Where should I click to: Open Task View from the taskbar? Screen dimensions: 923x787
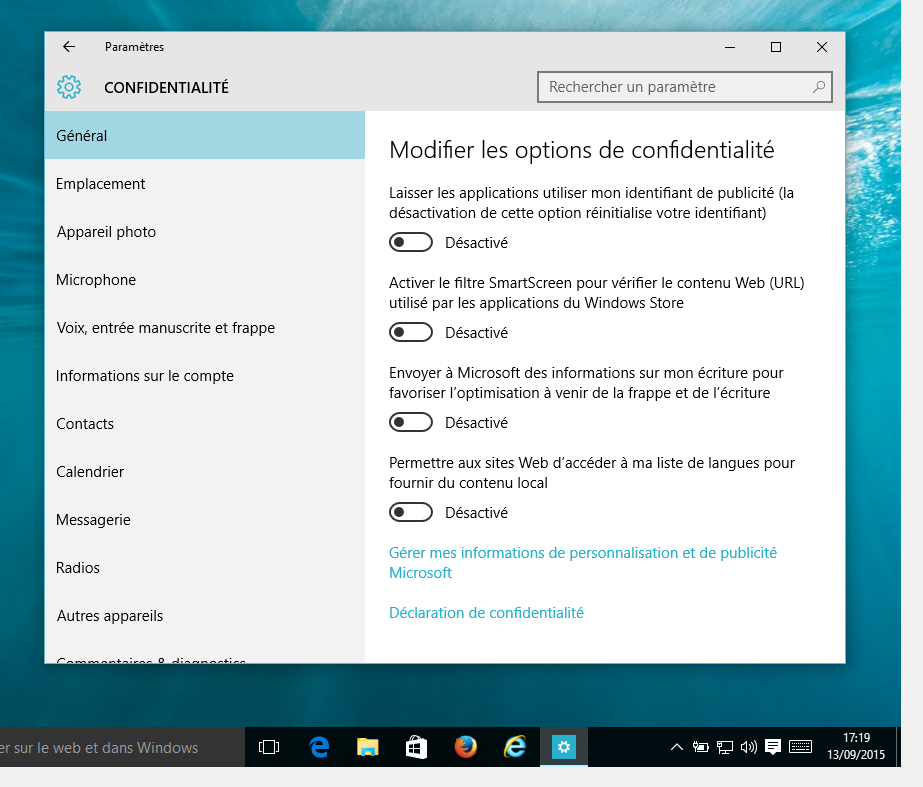coord(269,747)
